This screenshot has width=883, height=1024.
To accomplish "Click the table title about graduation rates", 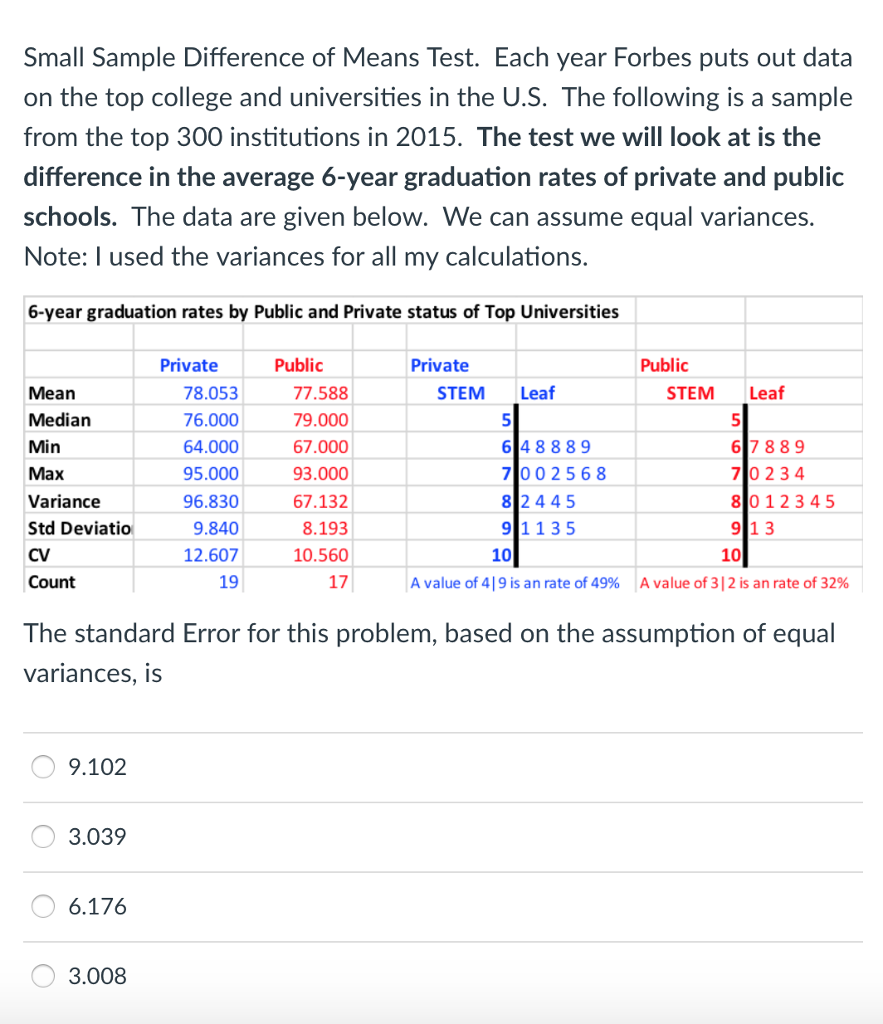I will point(321,311).
